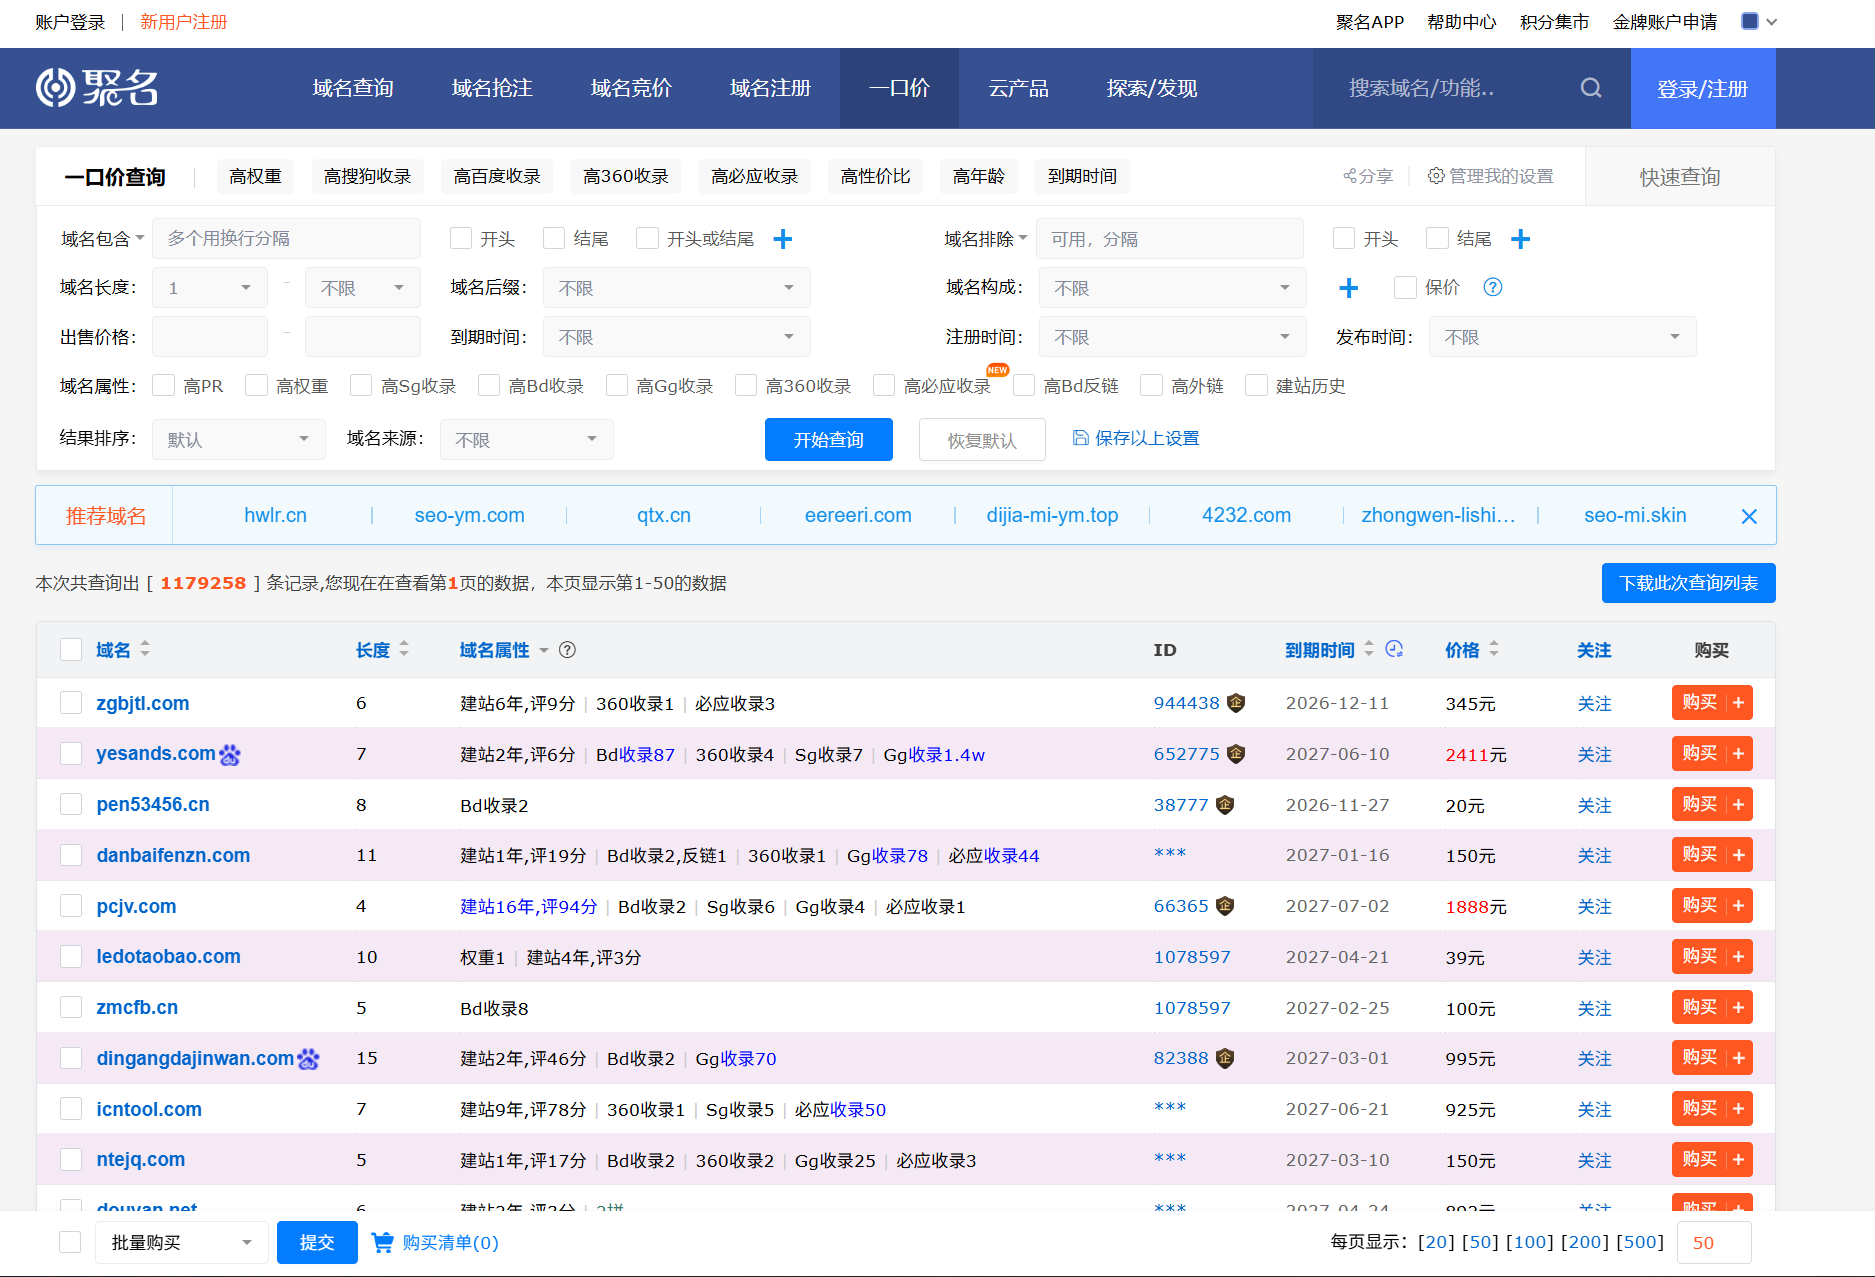Screen dimensions: 1875x1277
Task: Click the blue plus icon beside 开头或结尾
Action: [783, 239]
